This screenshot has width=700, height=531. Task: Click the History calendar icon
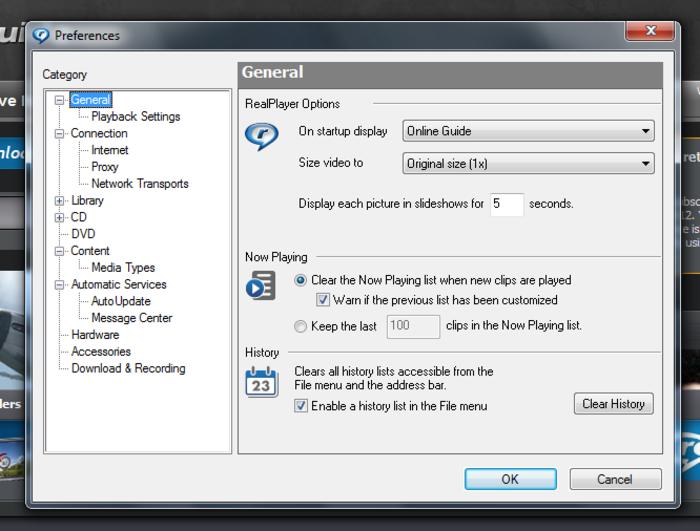[261, 381]
